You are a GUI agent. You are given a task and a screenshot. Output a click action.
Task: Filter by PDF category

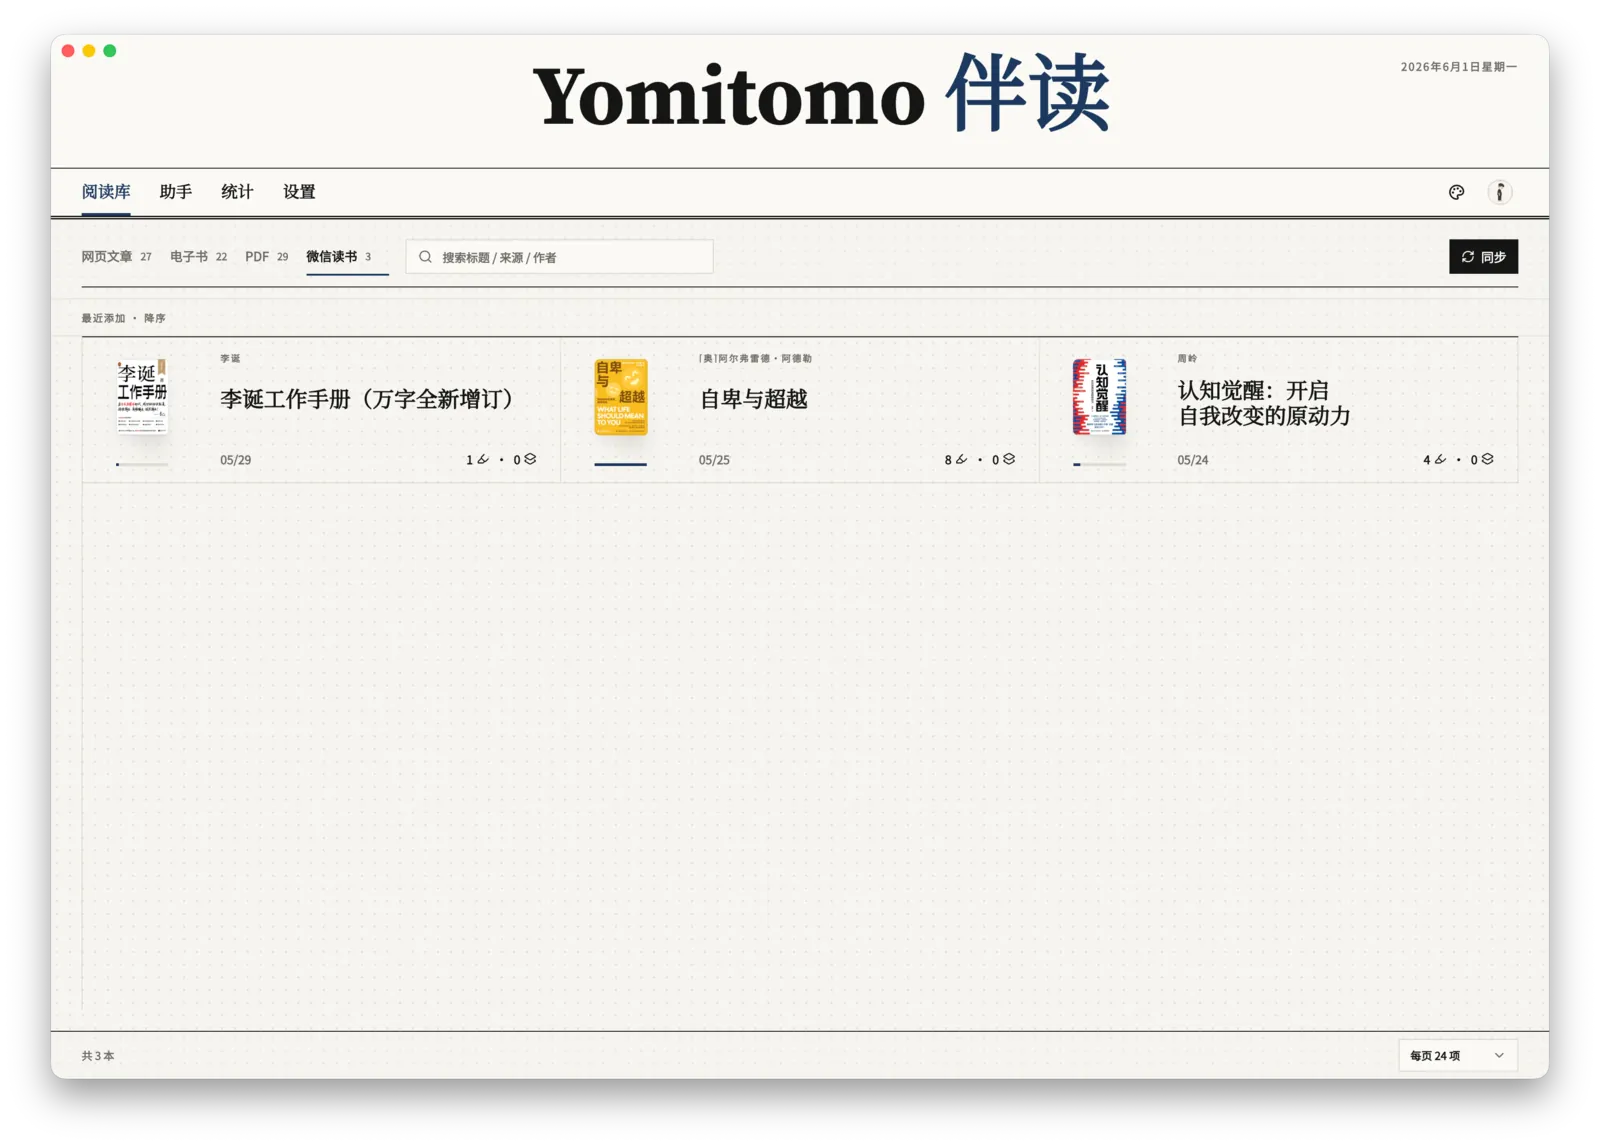[266, 257]
